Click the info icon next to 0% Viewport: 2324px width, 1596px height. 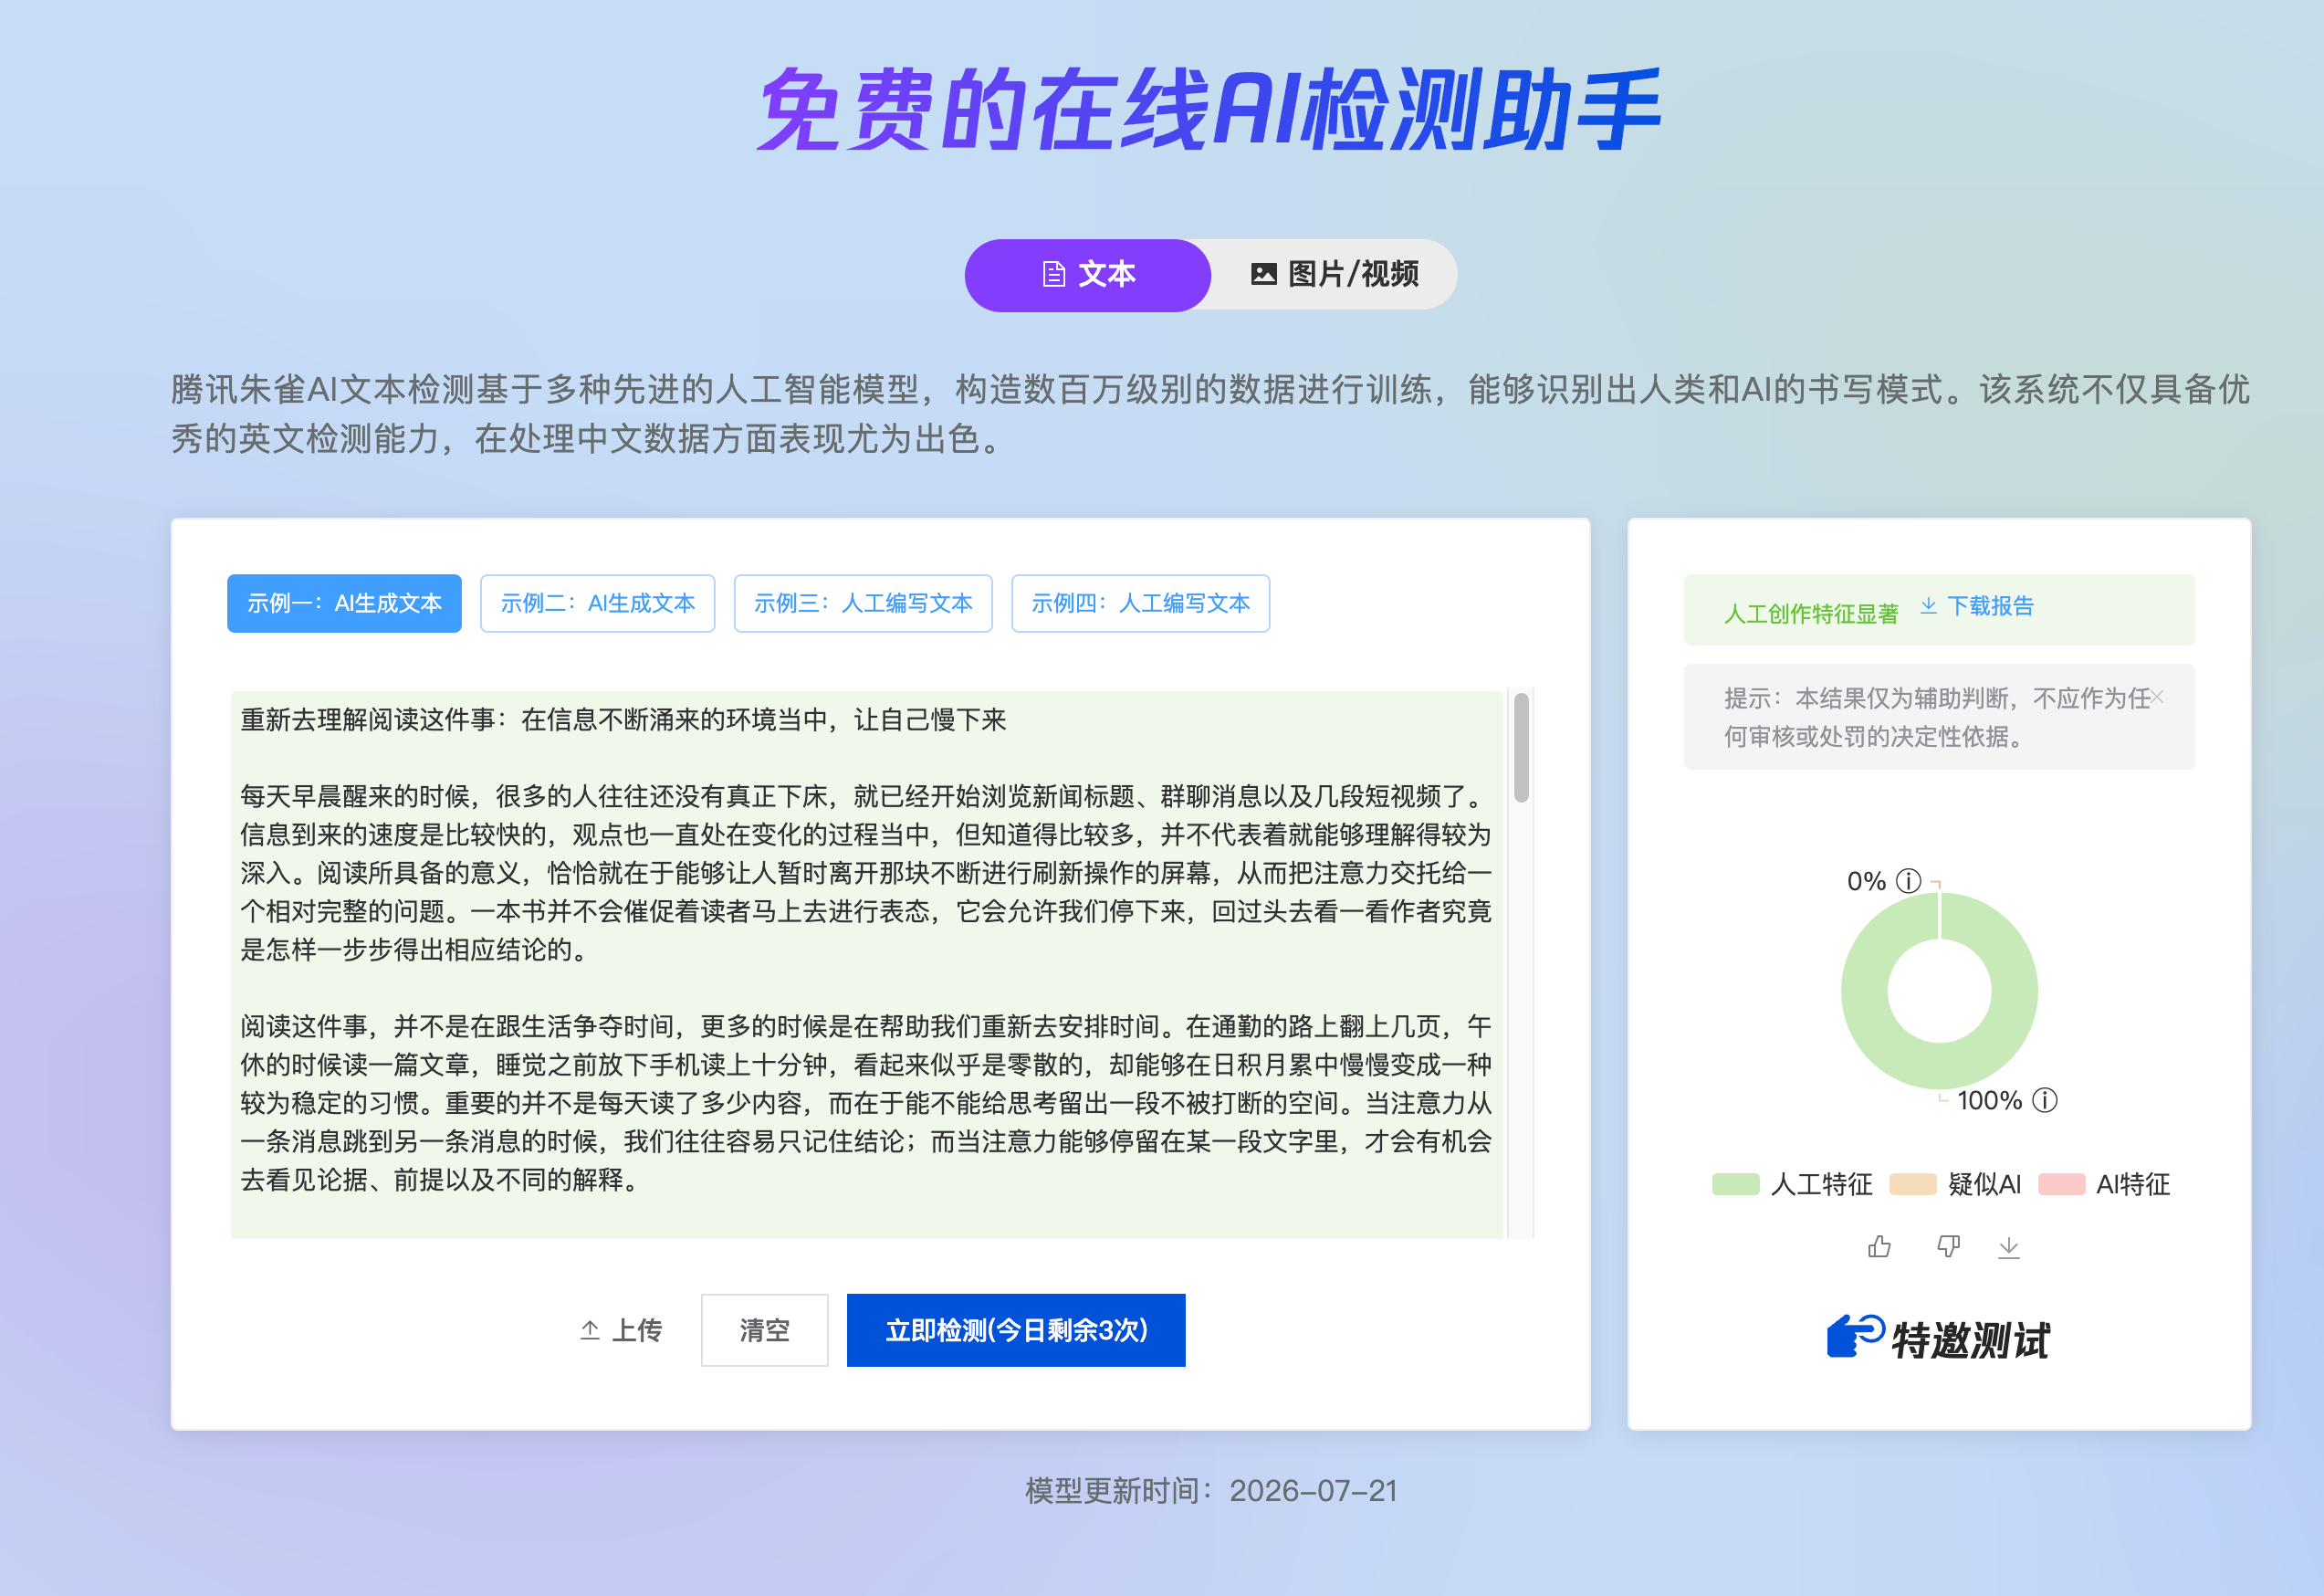[1909, 880]
